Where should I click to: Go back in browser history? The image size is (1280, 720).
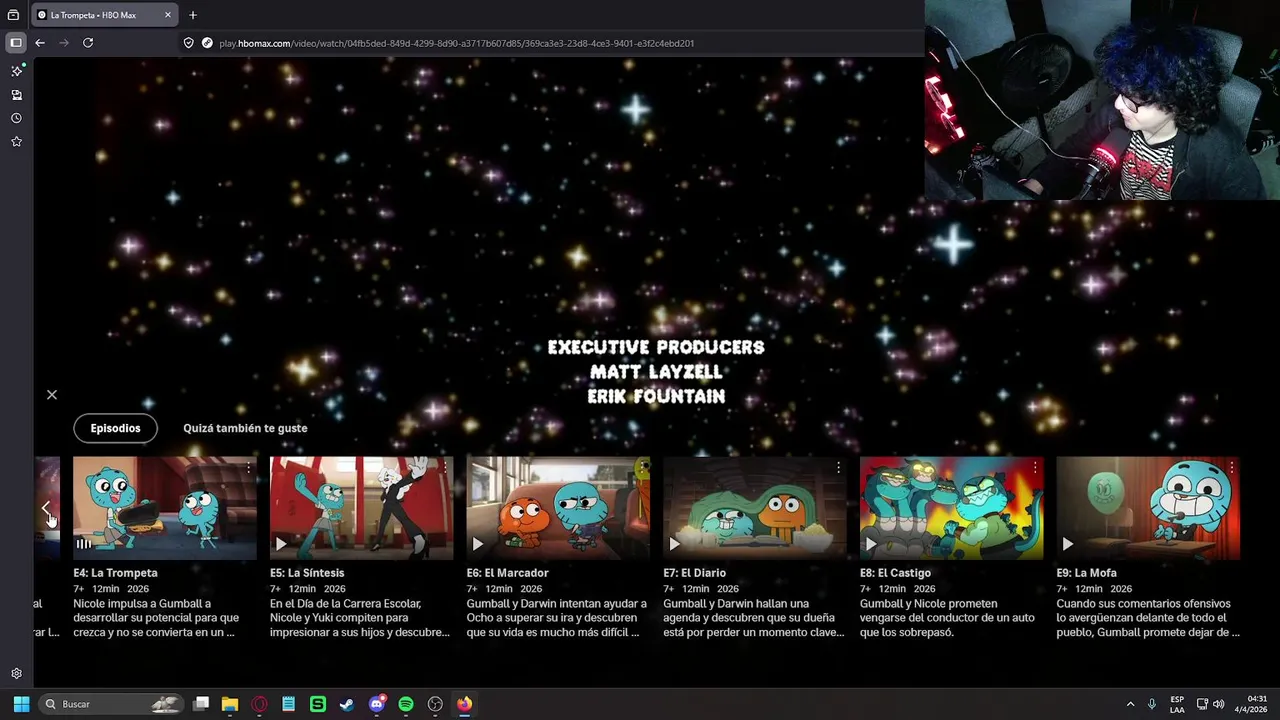tap(40, 43)
